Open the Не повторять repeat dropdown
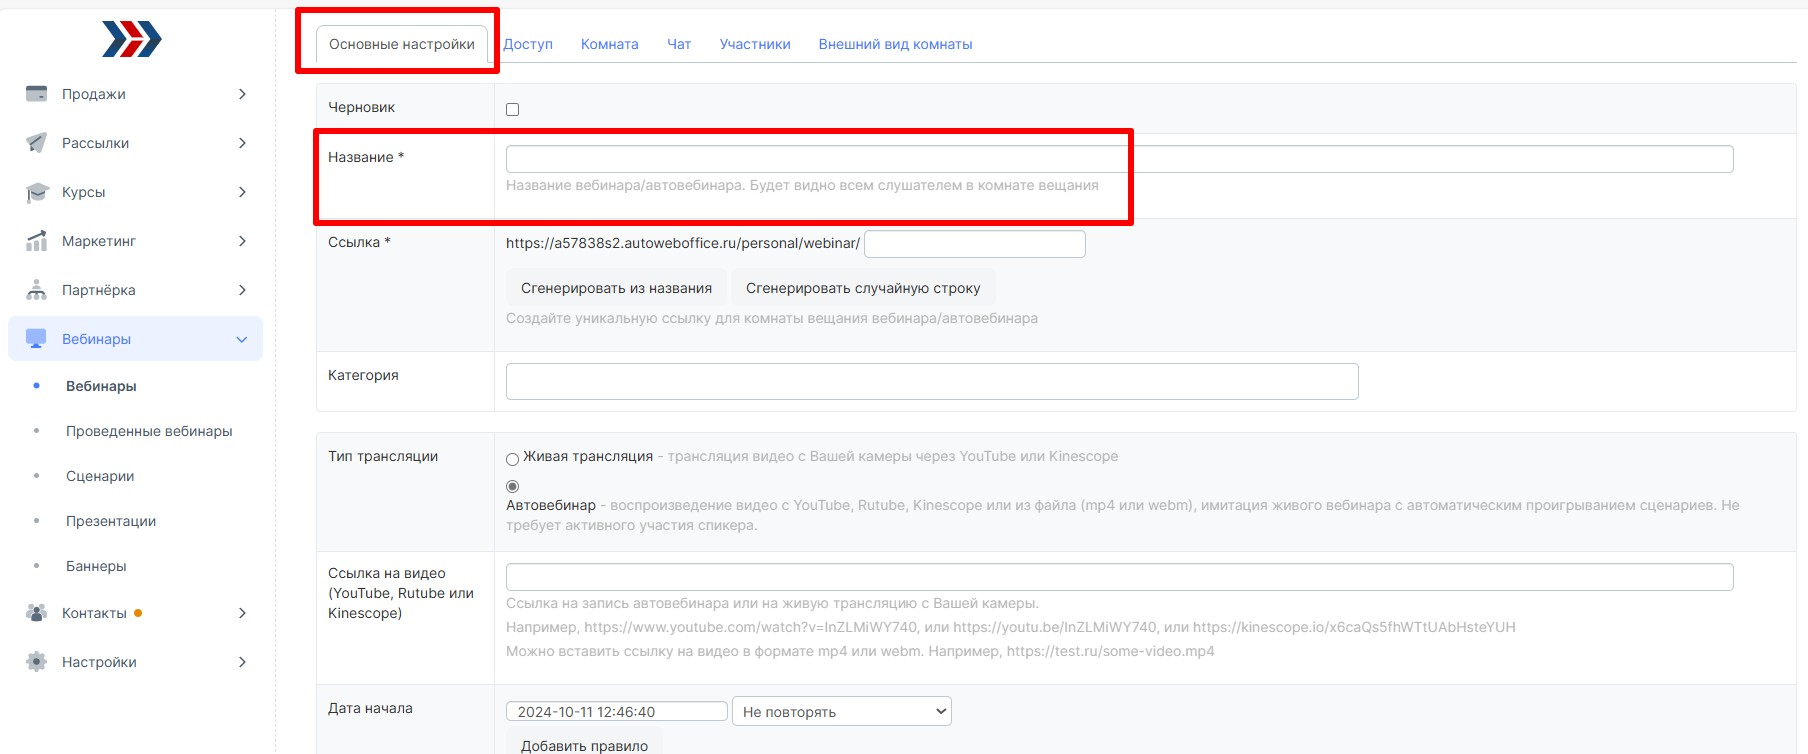The width and height of the screenshot is (1808, 754). coord(841,712)
